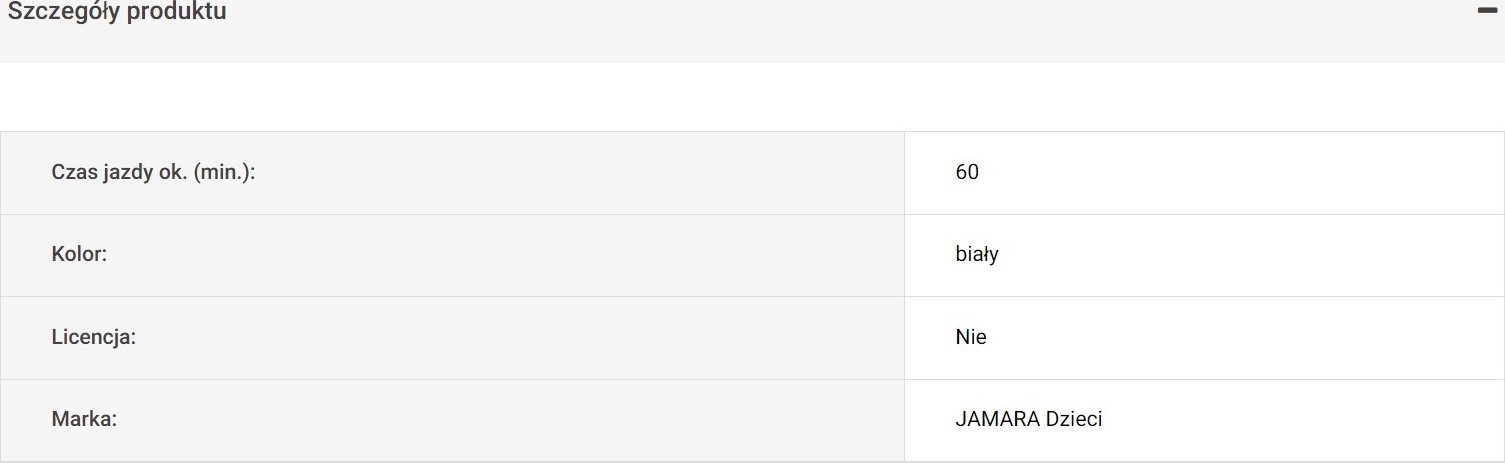
Task: Click the Licencja: label
Action: click(x=93, y=337)
